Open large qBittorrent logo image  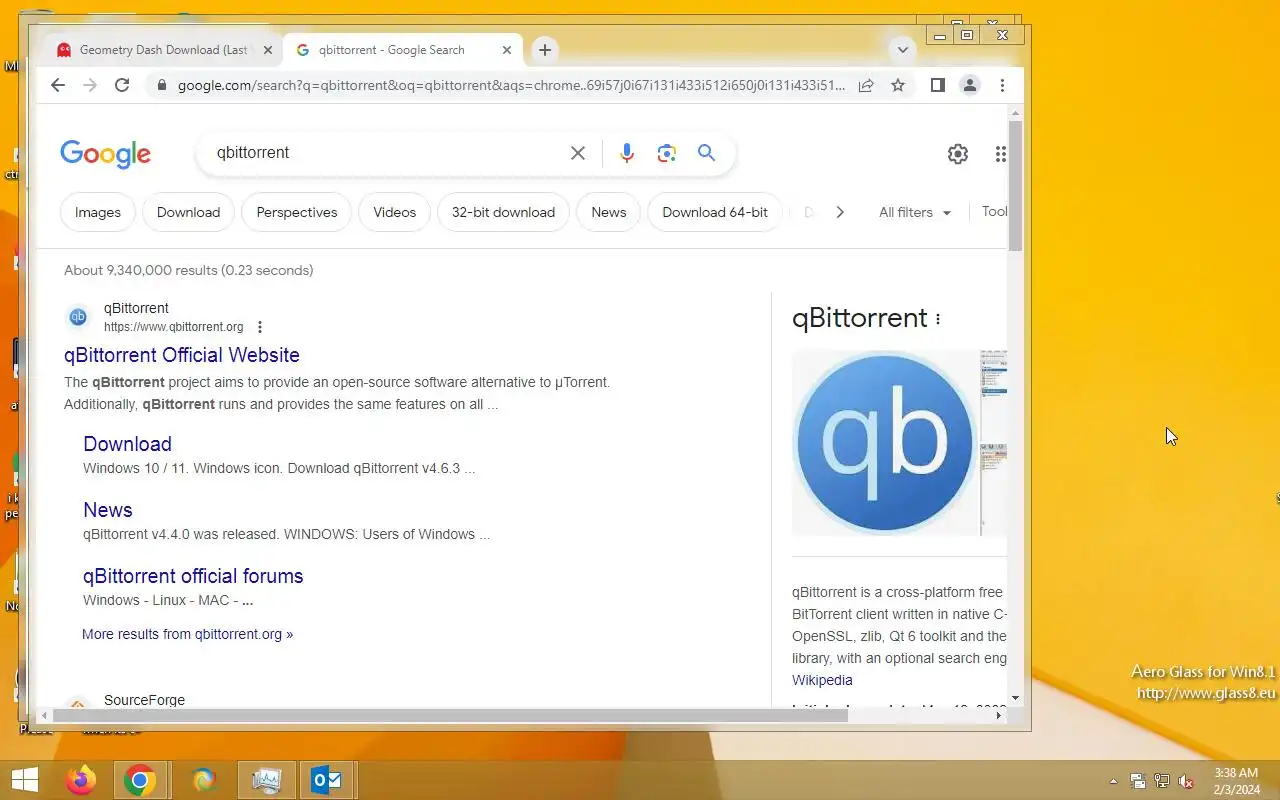(x=884, y=442)
